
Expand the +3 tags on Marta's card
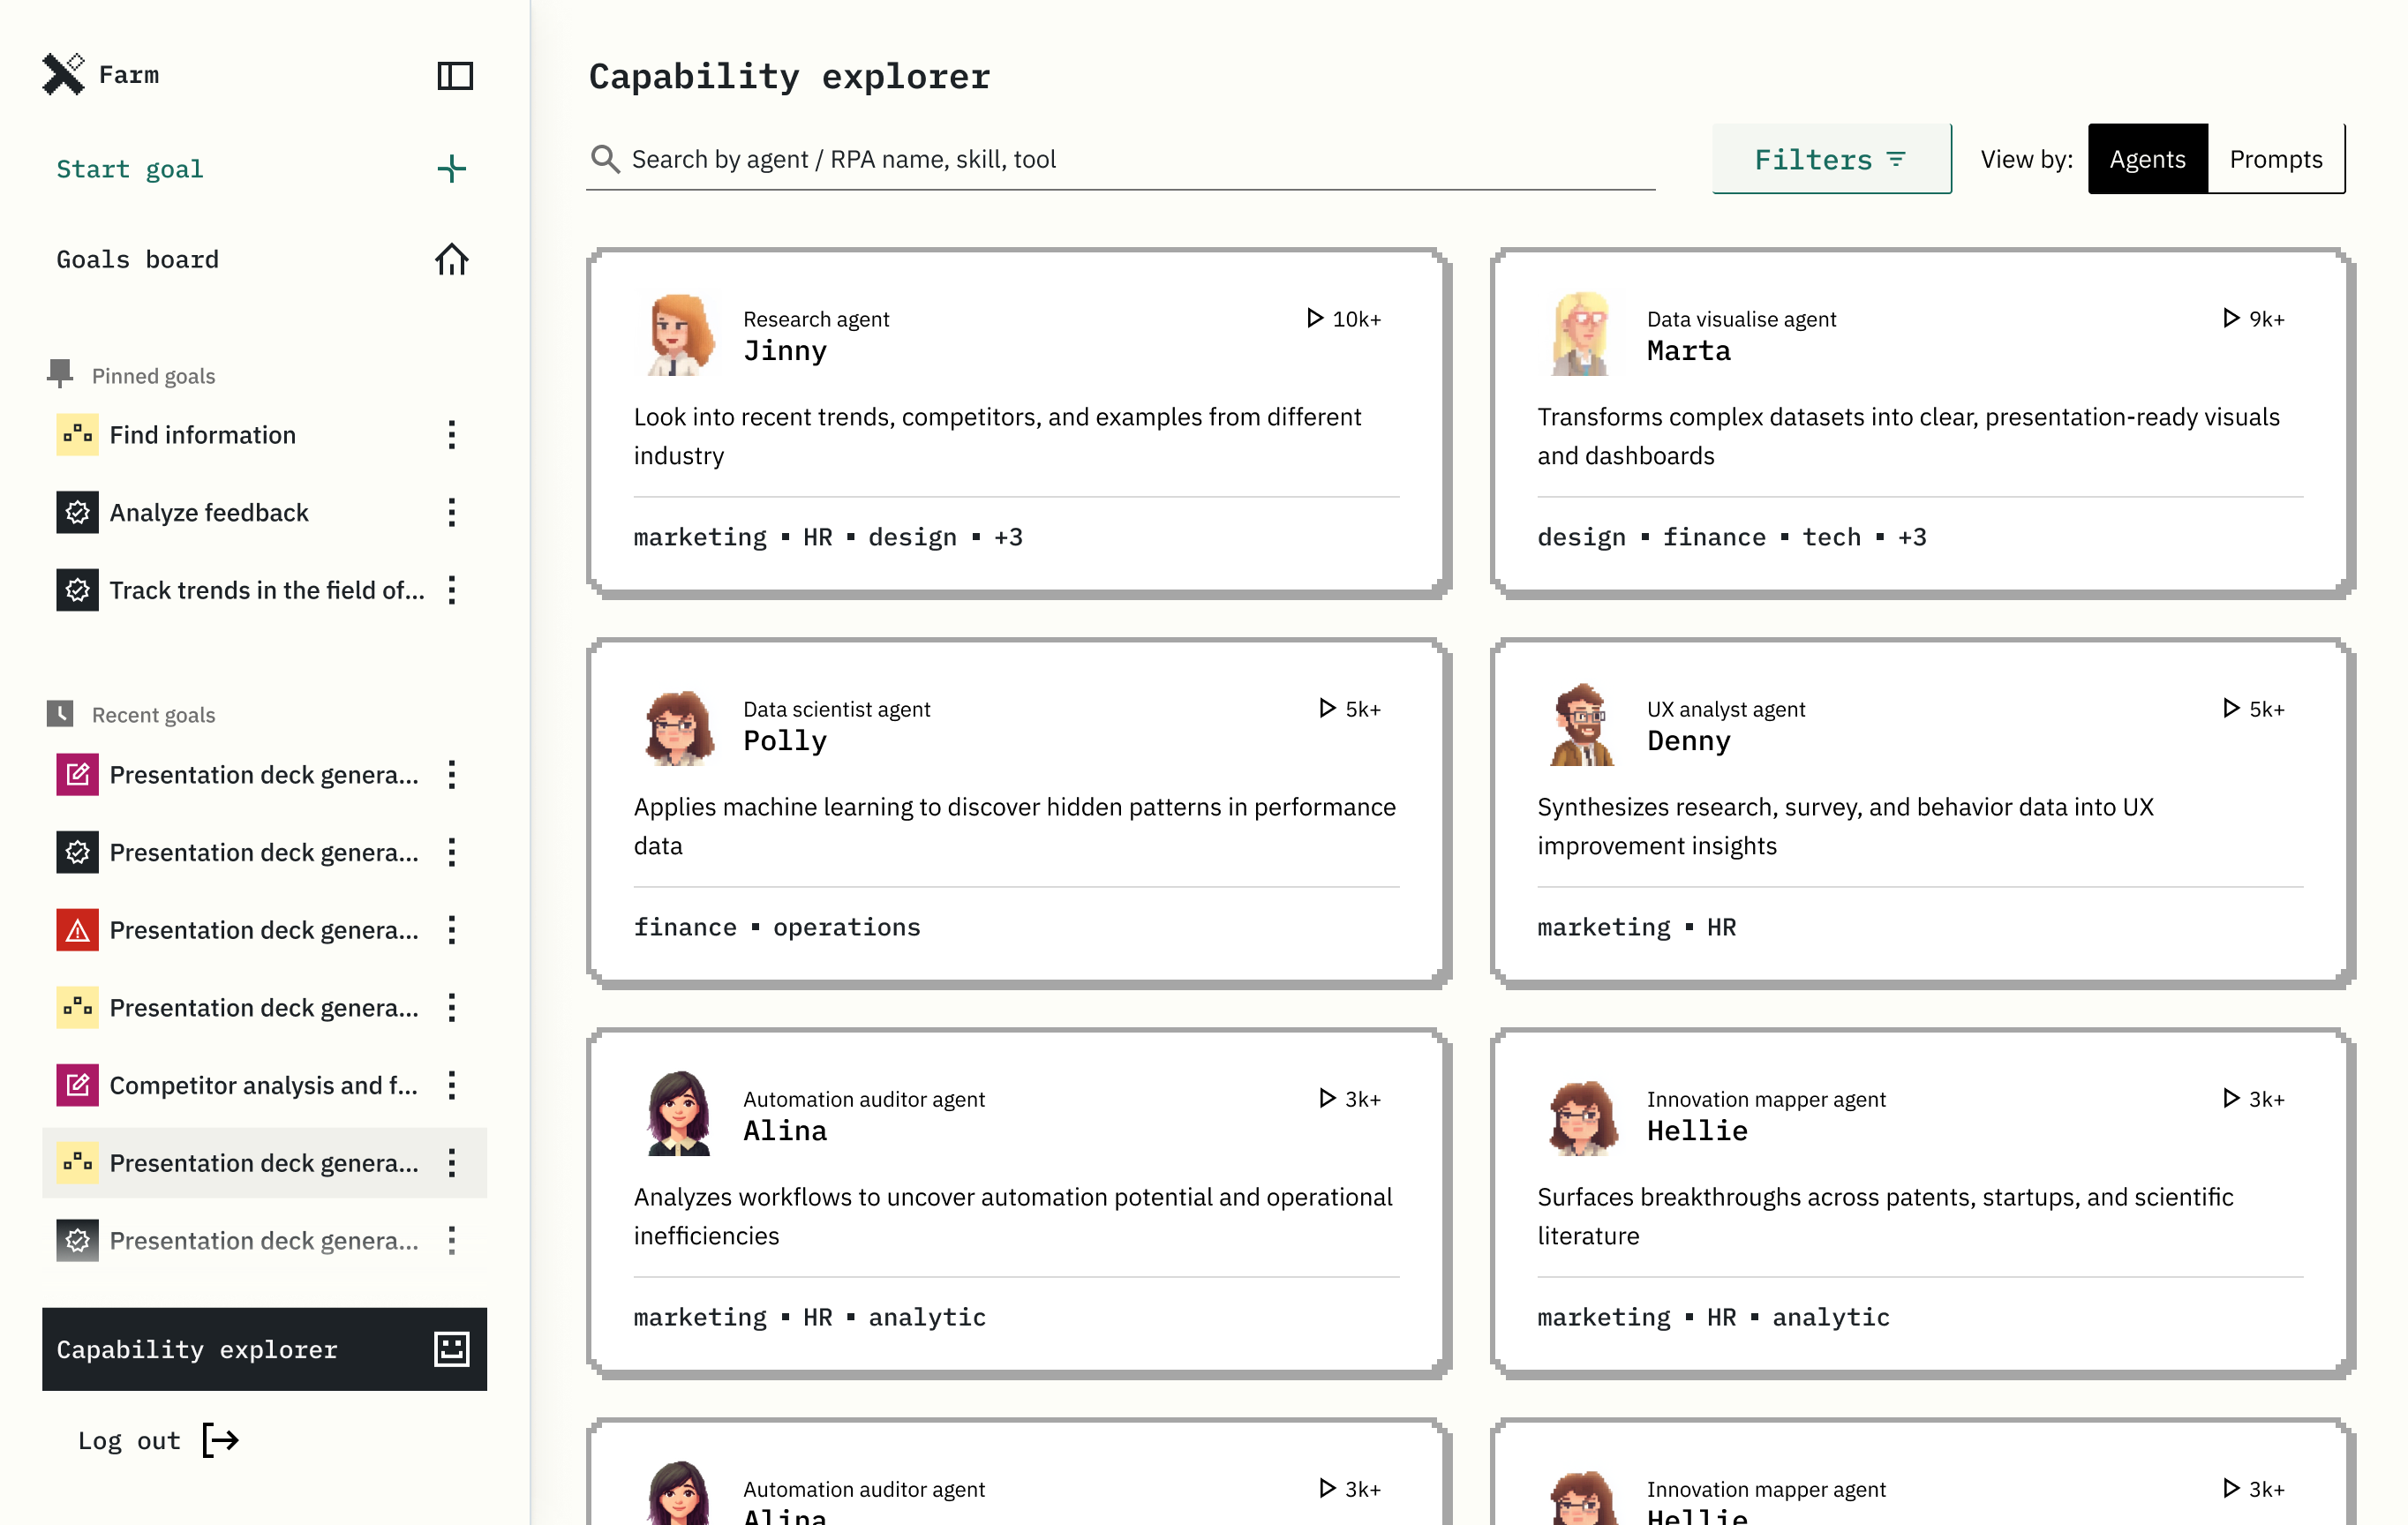coord(1911,537)
